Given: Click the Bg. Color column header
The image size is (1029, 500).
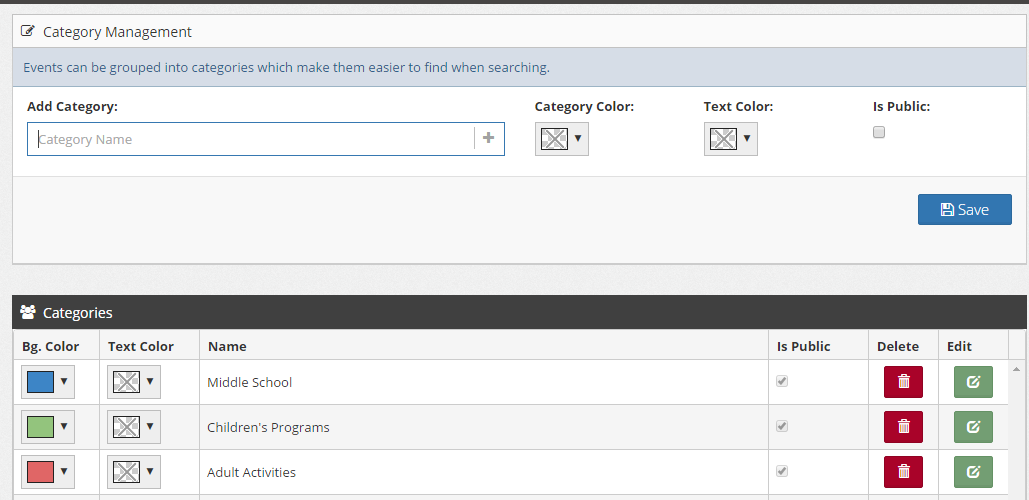Looking at the screenshot, I should point(51,346).
